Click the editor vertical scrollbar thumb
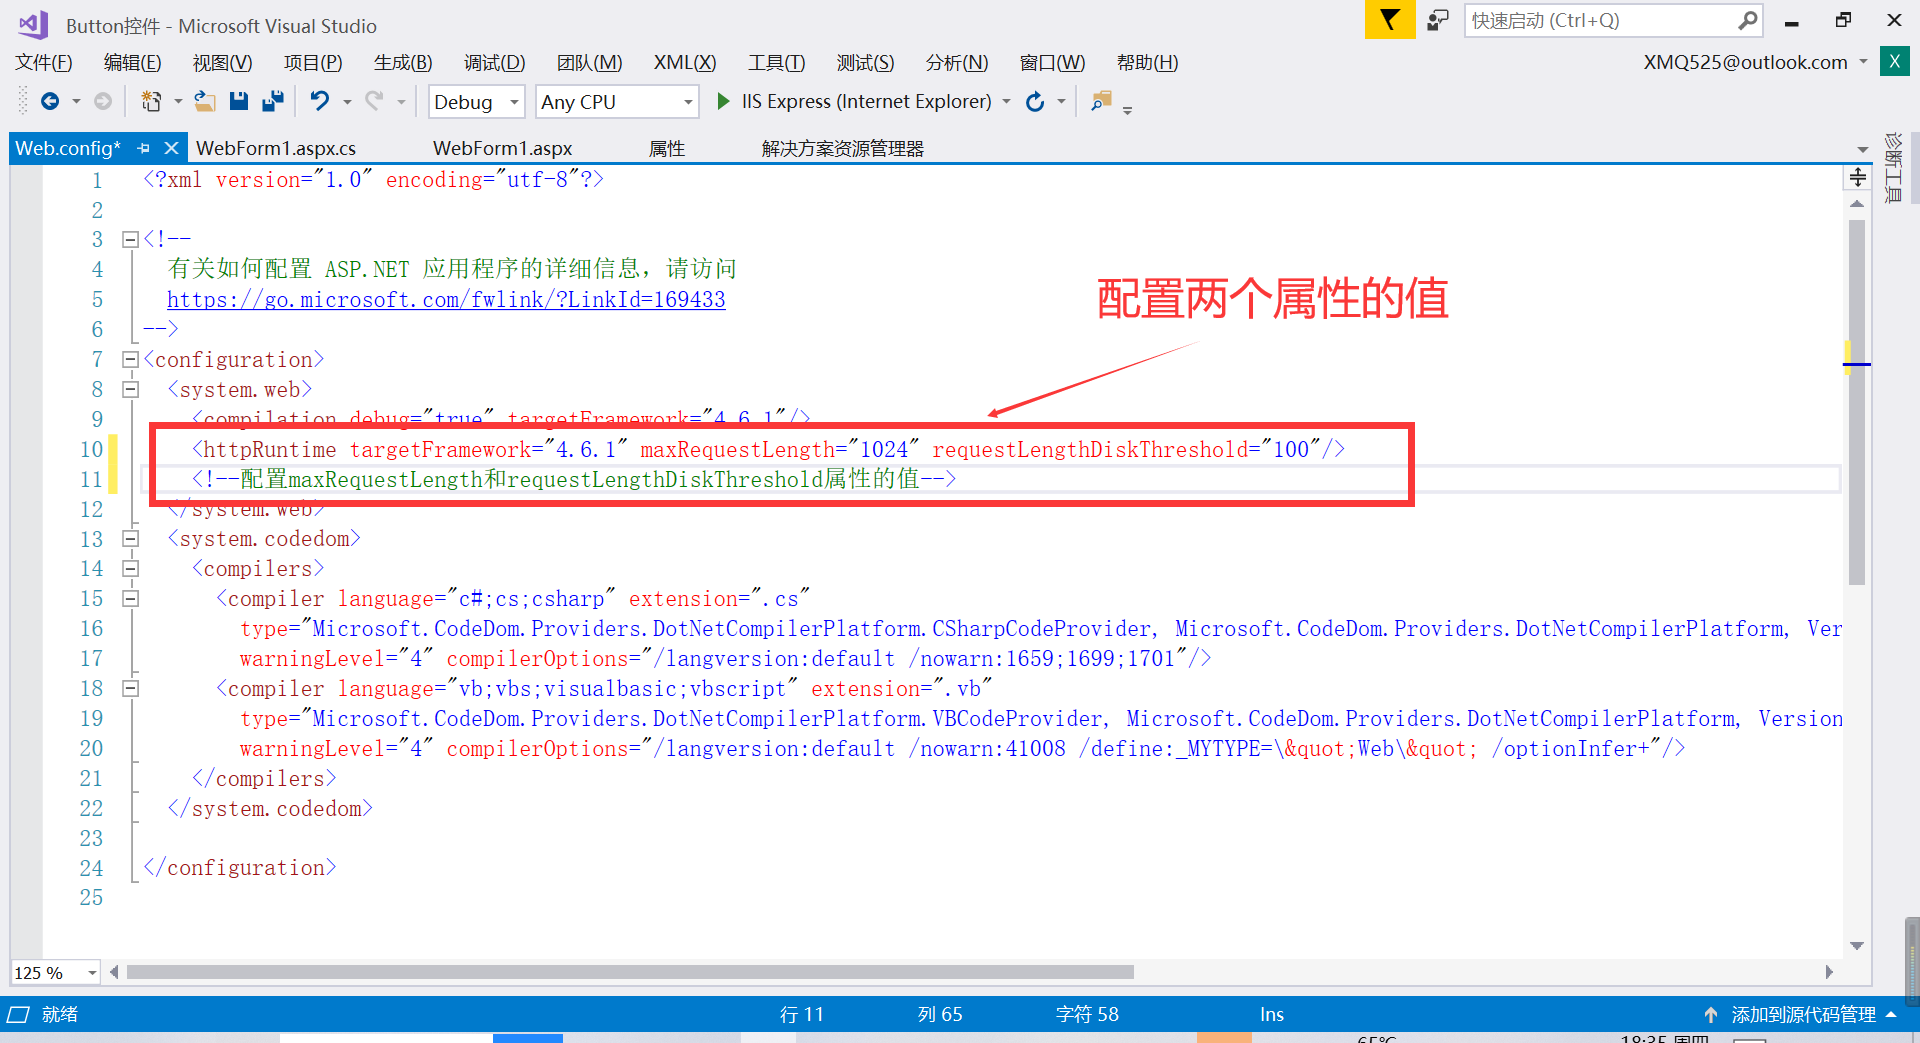1920x1043 pixels. click(x=1857, y=402)
